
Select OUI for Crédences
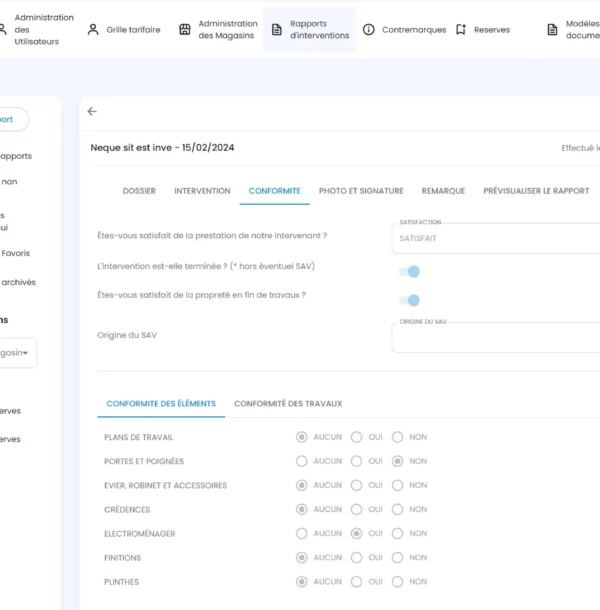356,509
